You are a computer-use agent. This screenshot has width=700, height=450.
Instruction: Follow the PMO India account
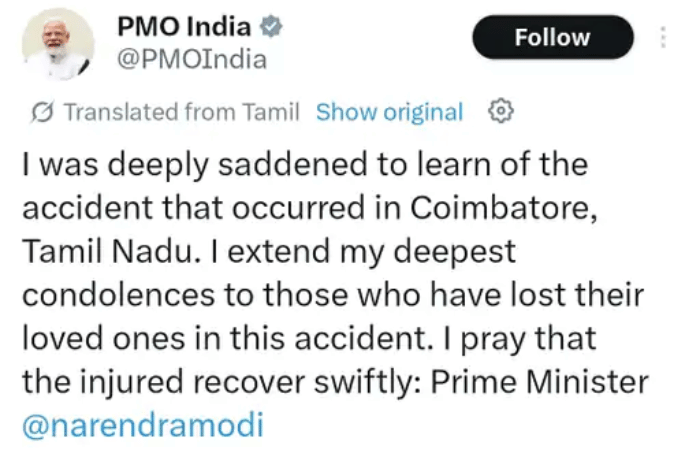click(552, 38)
